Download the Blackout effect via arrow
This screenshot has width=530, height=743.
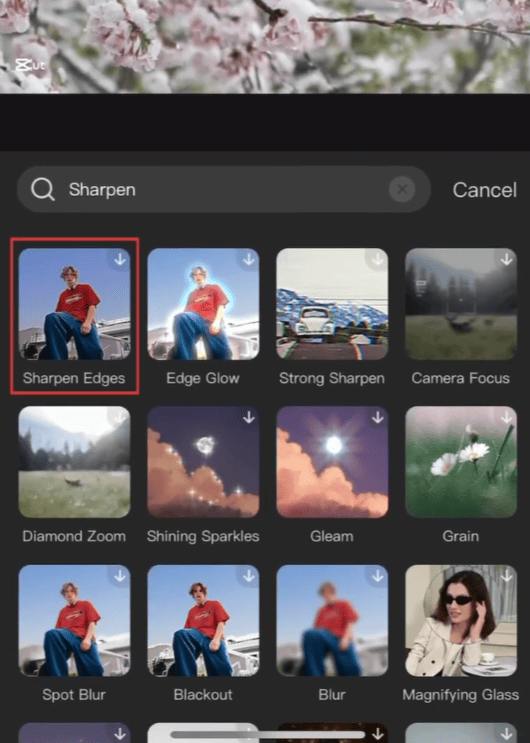(249, 575)
